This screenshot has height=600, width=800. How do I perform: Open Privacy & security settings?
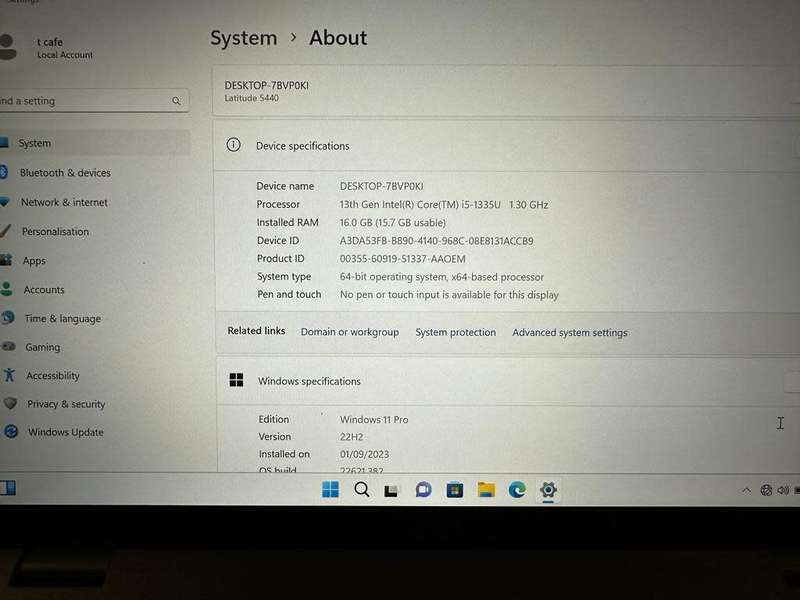pos(94,404)
